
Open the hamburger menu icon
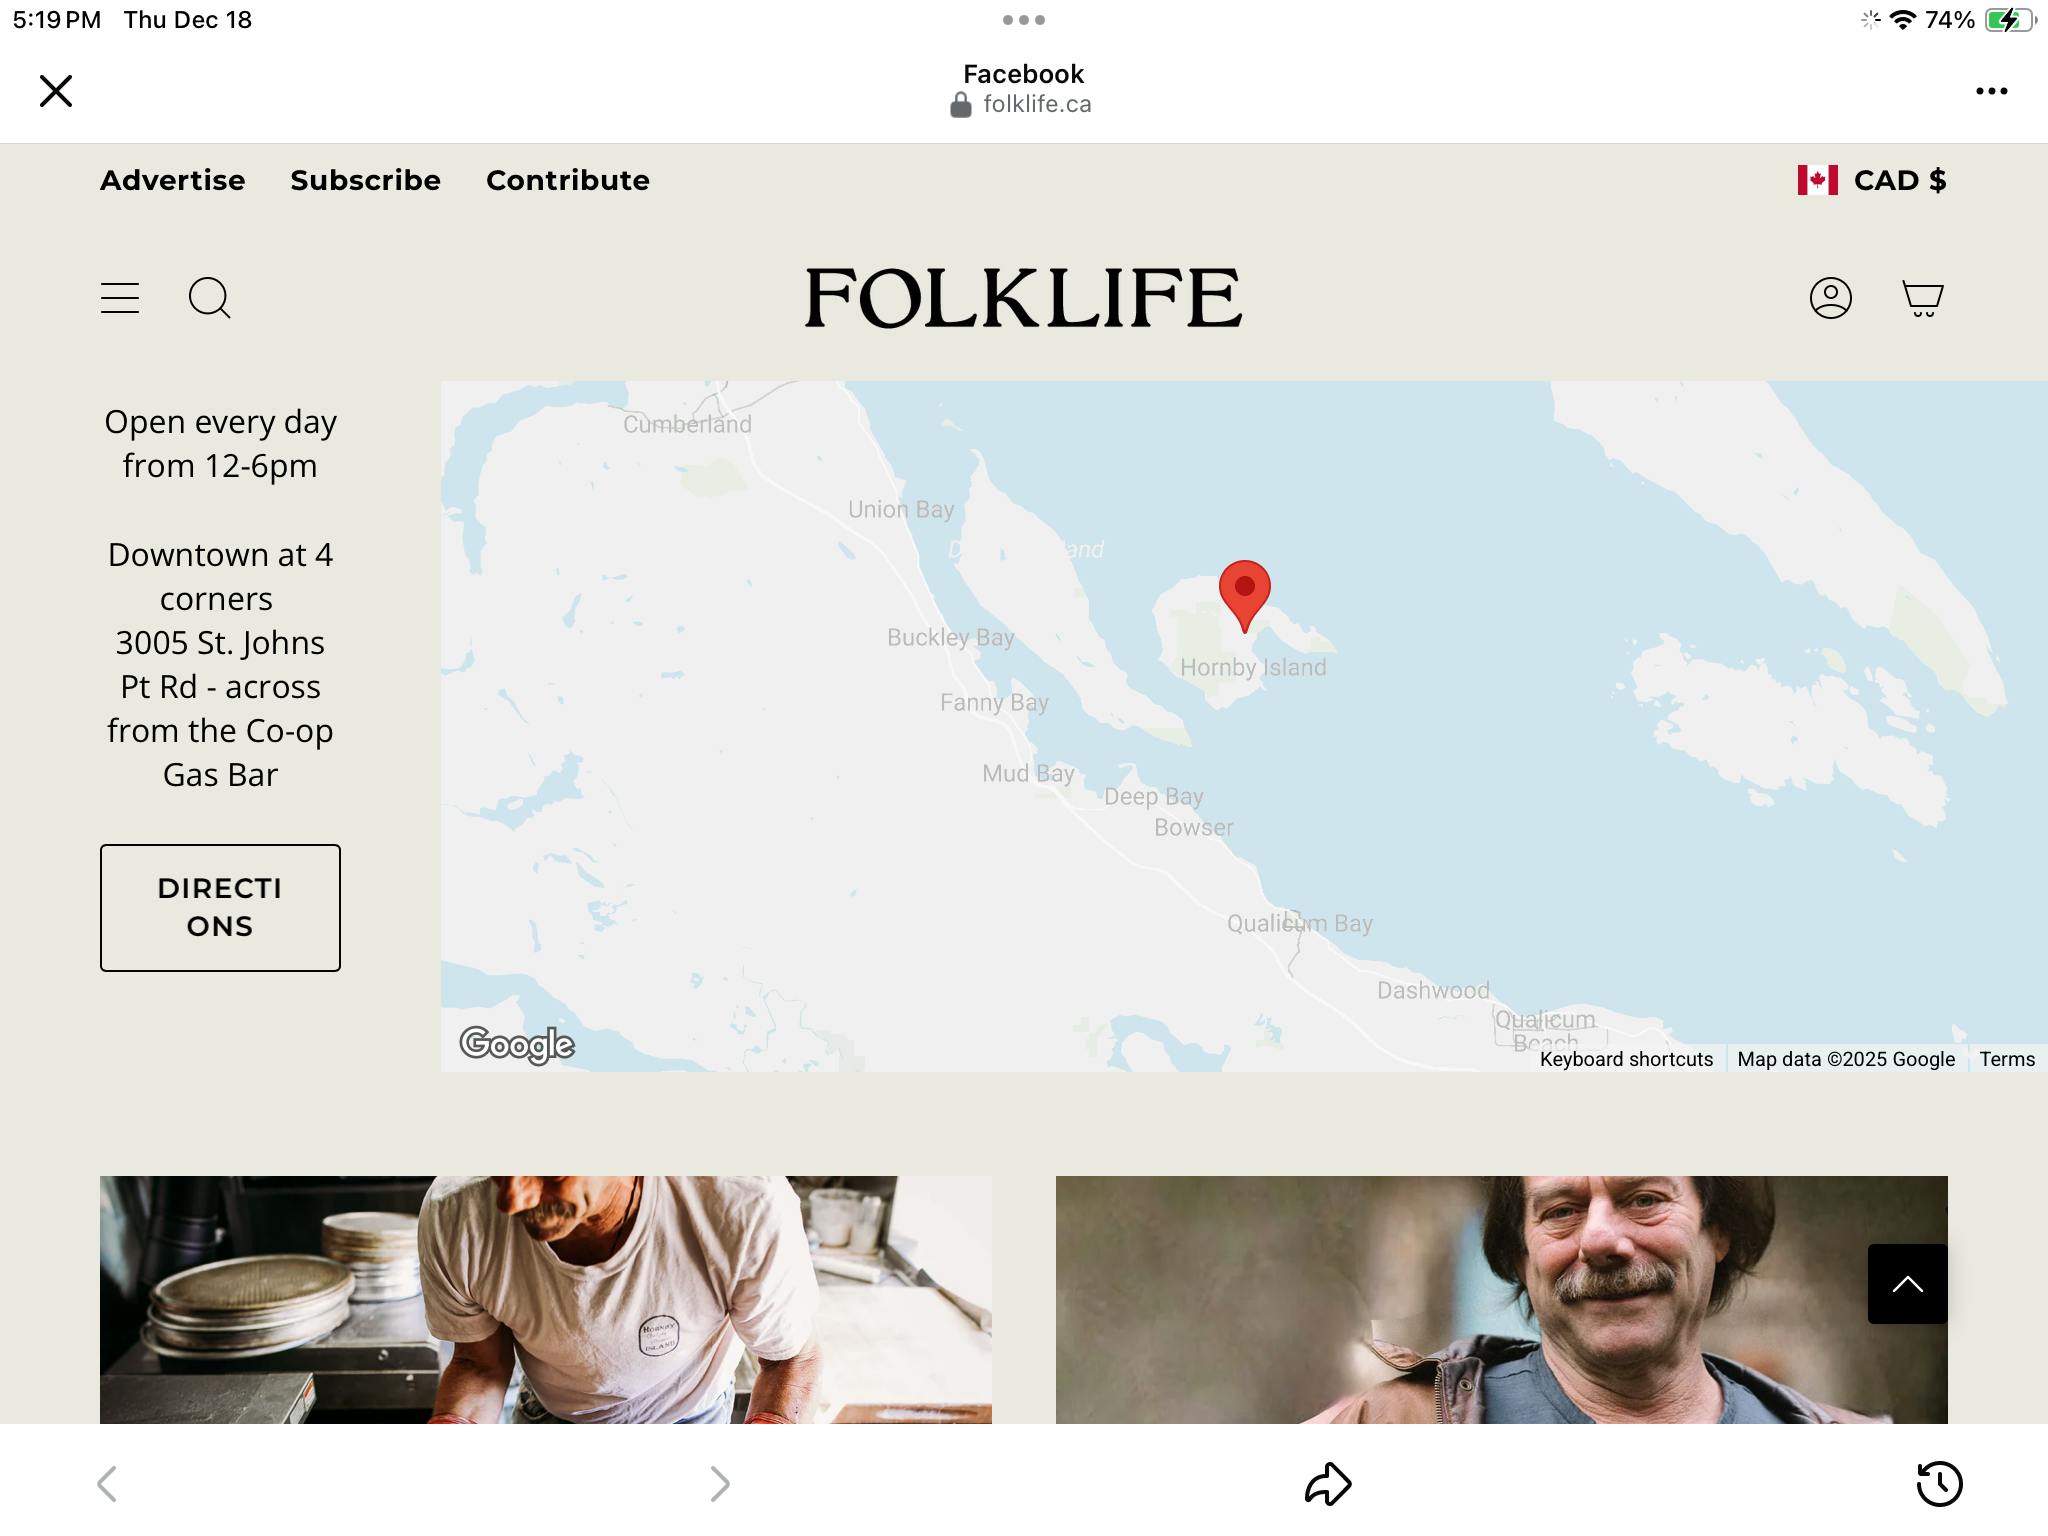pos(120,298)
